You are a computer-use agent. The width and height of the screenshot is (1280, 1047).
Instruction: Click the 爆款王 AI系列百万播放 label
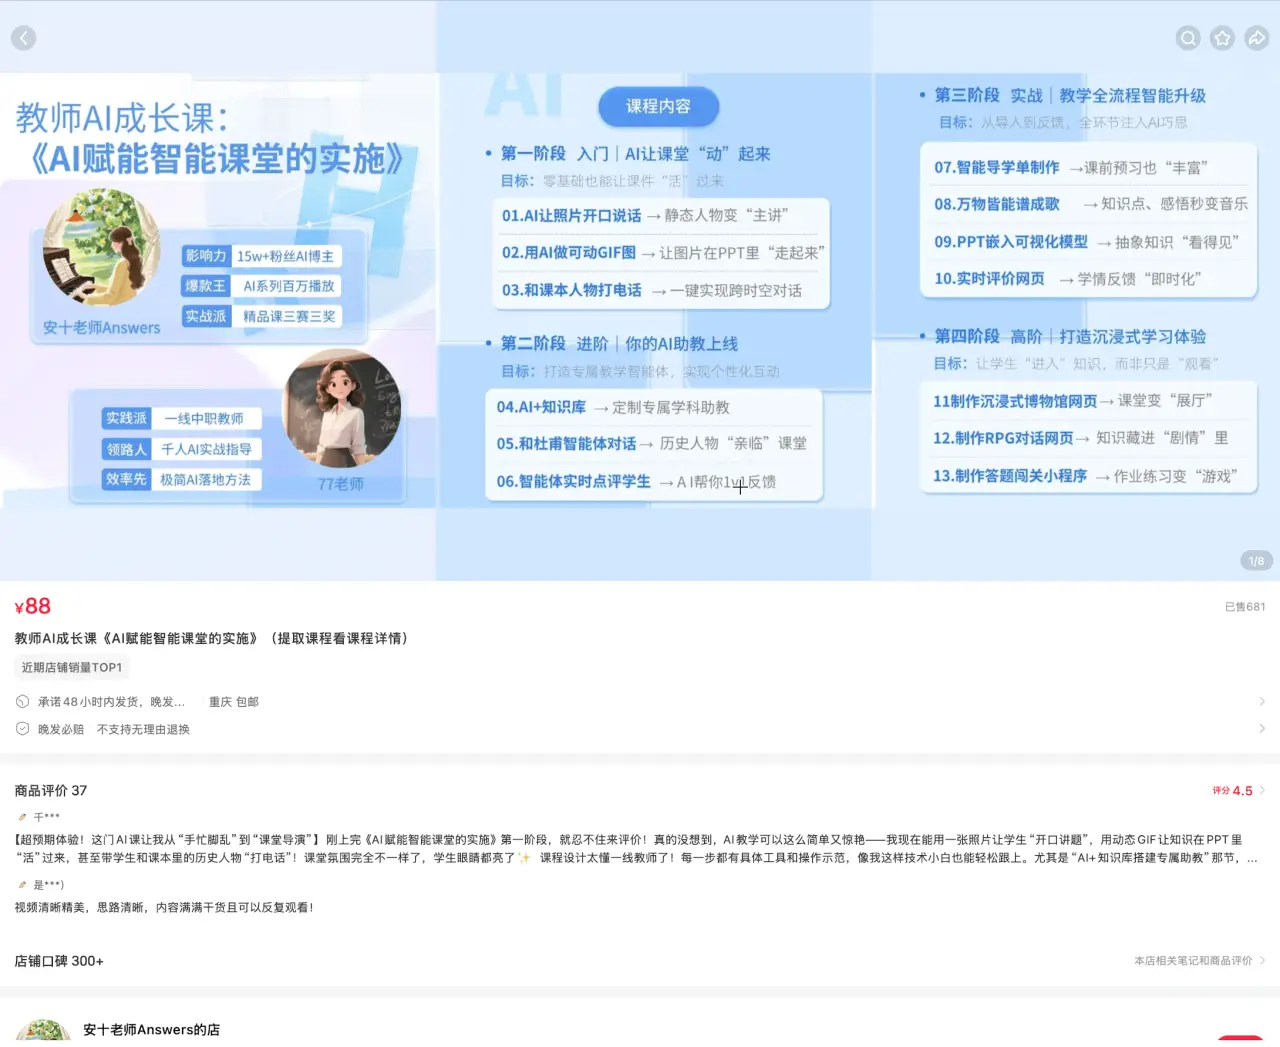tap(262, 286)
